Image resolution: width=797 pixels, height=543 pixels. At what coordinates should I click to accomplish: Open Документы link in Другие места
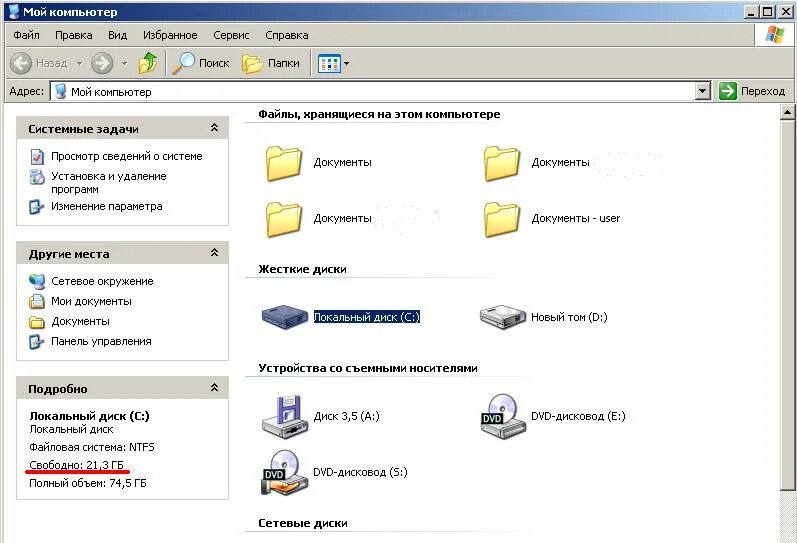point(80,321)
